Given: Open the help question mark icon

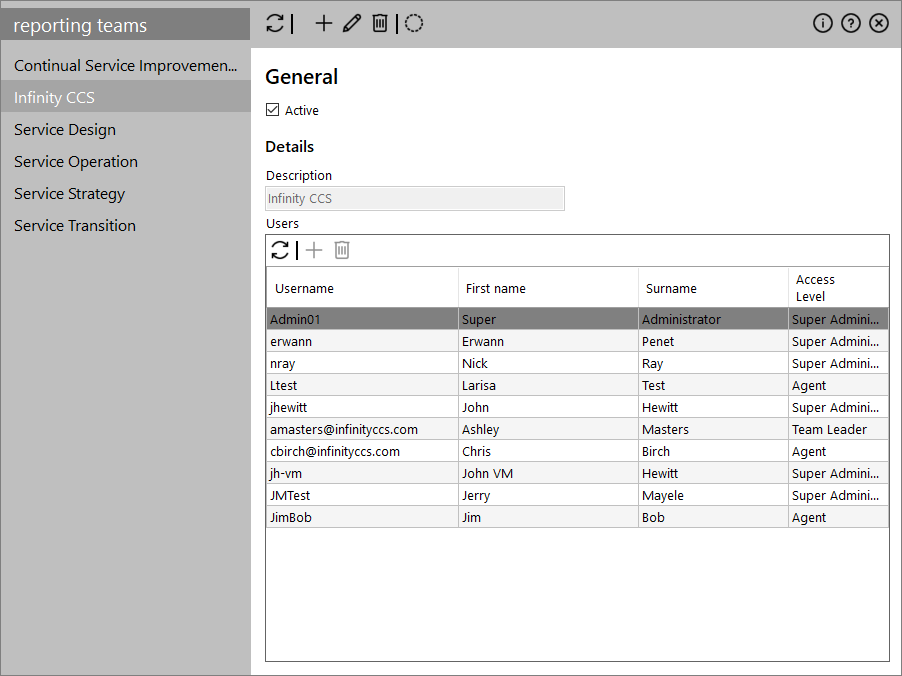Looking at the screenshot, I should coord(851,23).
